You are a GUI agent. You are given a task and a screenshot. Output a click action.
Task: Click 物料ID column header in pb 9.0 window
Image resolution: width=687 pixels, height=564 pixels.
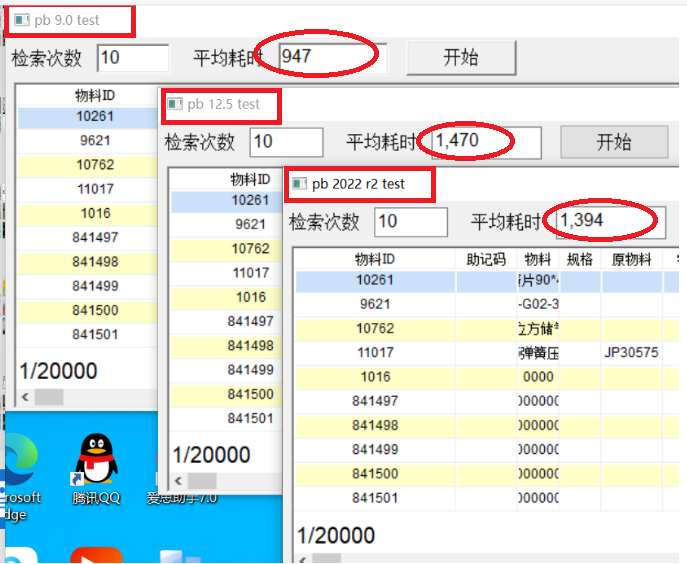[95, 96]
